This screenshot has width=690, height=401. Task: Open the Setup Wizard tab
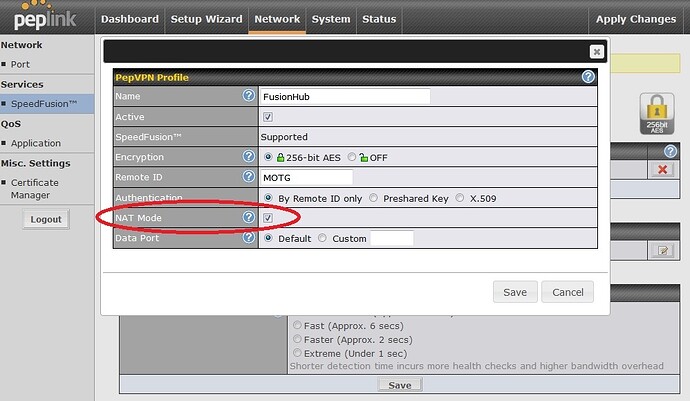click(x=206, y=19)
